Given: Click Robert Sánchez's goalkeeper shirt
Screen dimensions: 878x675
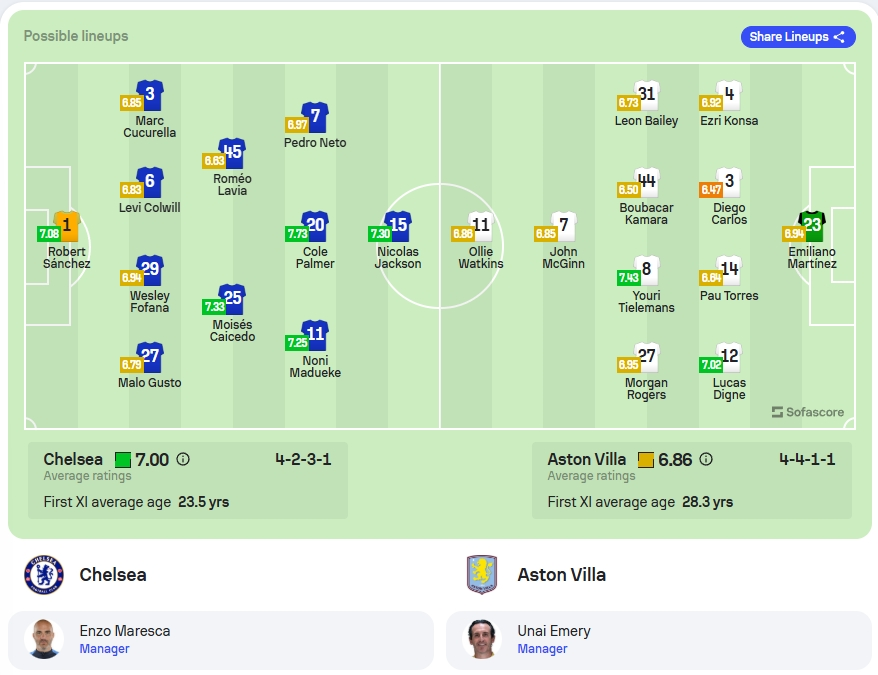Looking at the screenshot, I should [67, 226].
